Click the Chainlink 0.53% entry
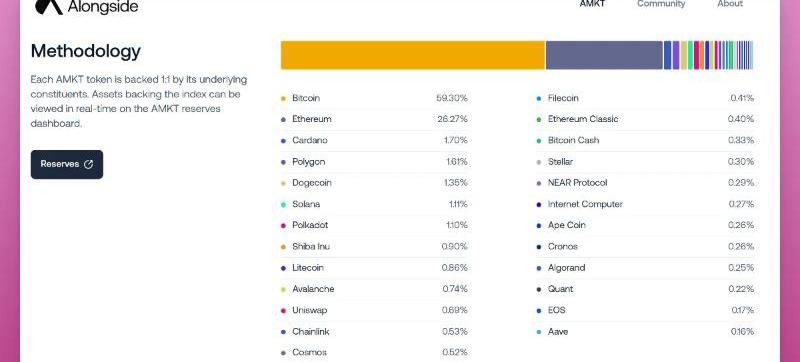The height and width of the screenshot is (362, 800). point(374,331)
